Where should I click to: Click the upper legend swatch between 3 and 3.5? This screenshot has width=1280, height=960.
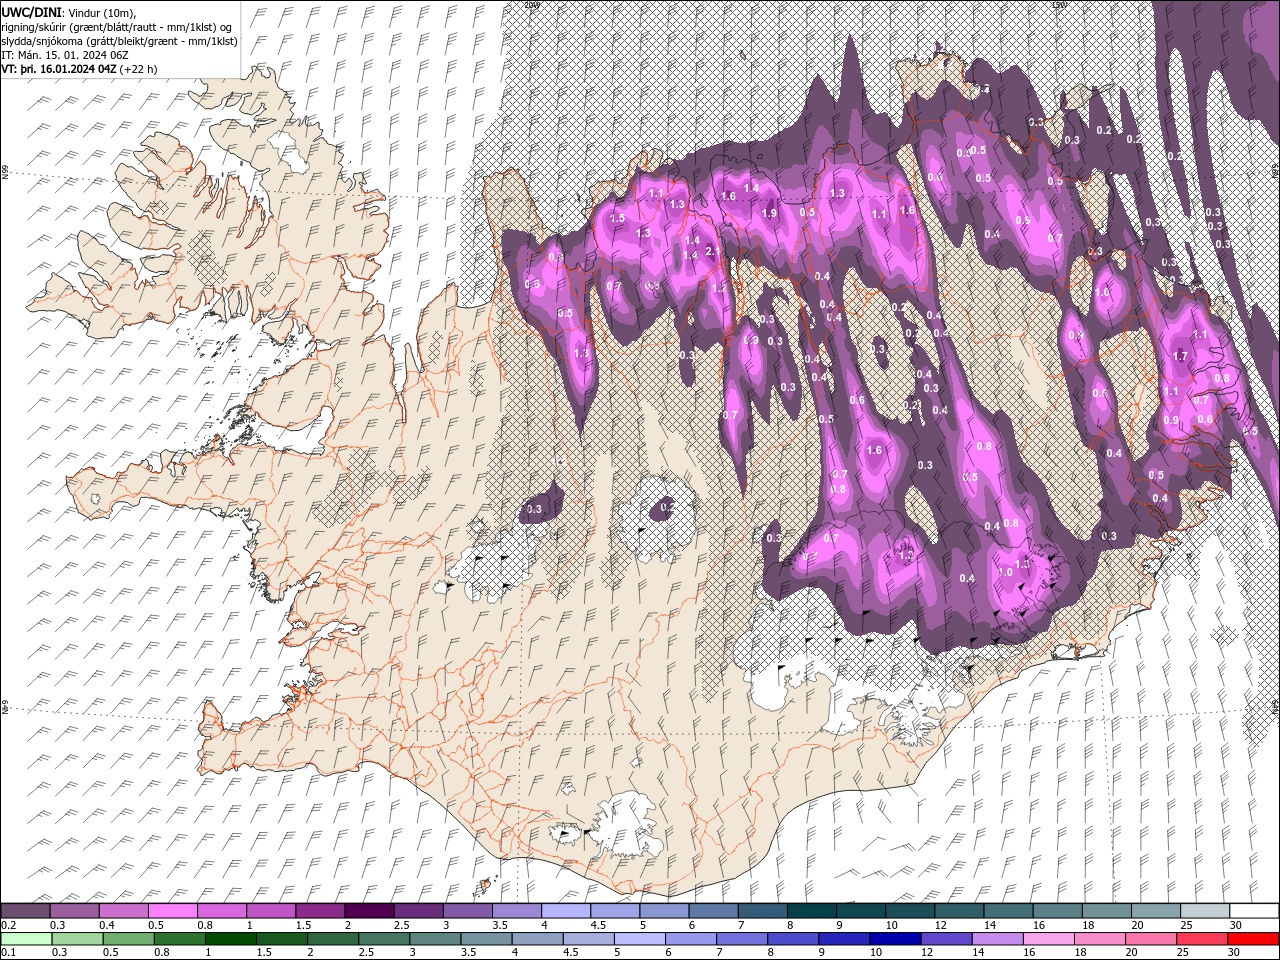[467, 911]
